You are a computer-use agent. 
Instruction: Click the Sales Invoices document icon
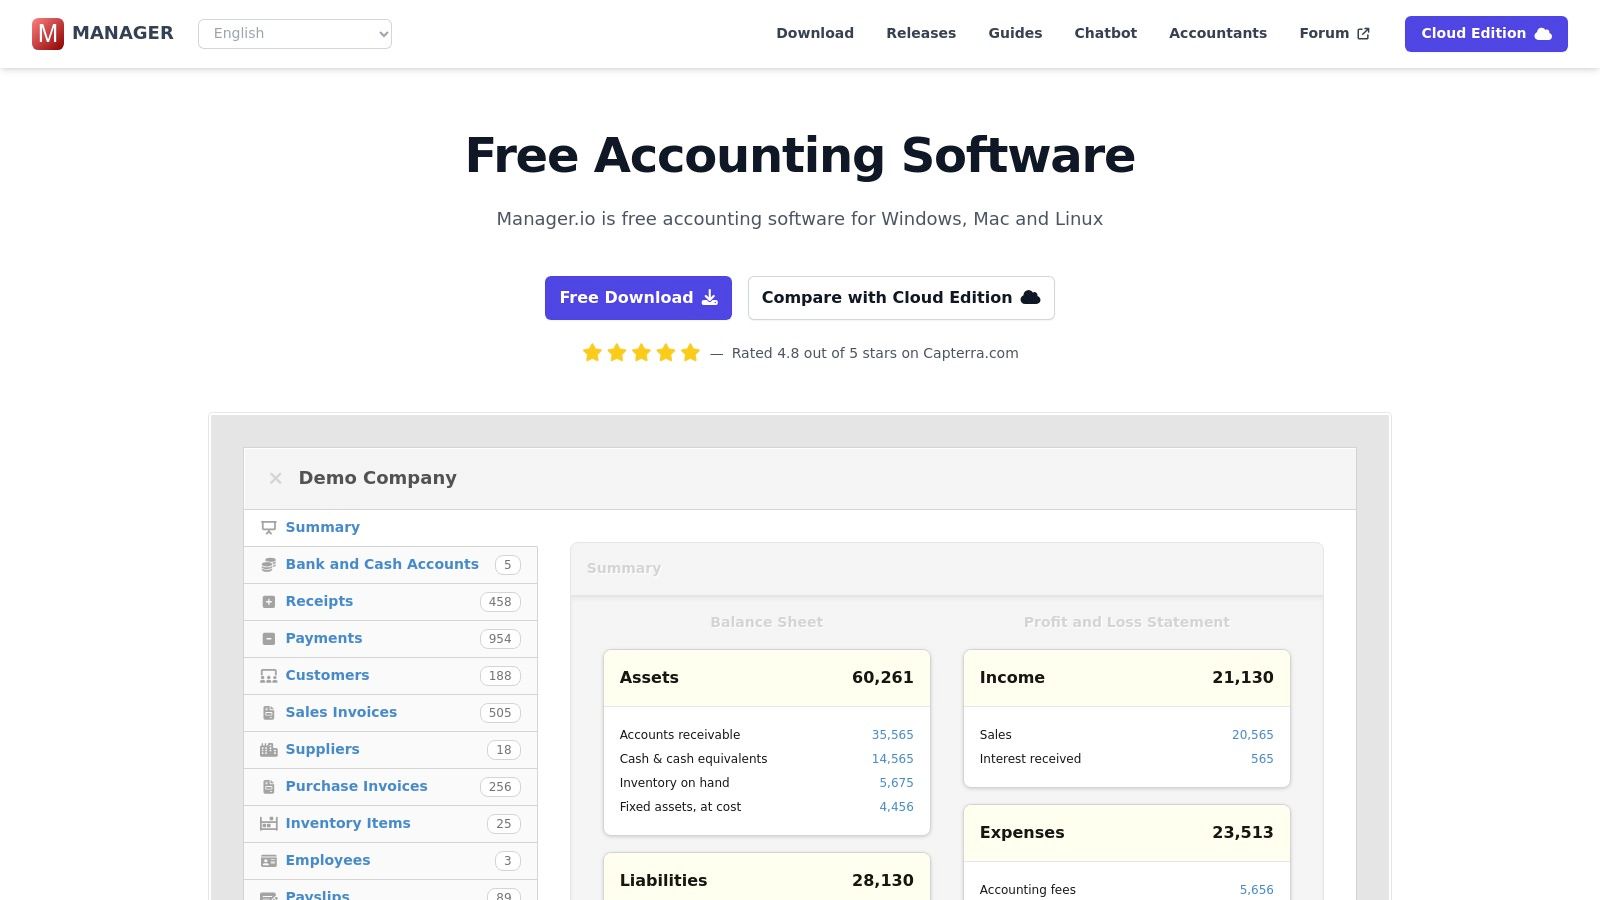point(268,712)
